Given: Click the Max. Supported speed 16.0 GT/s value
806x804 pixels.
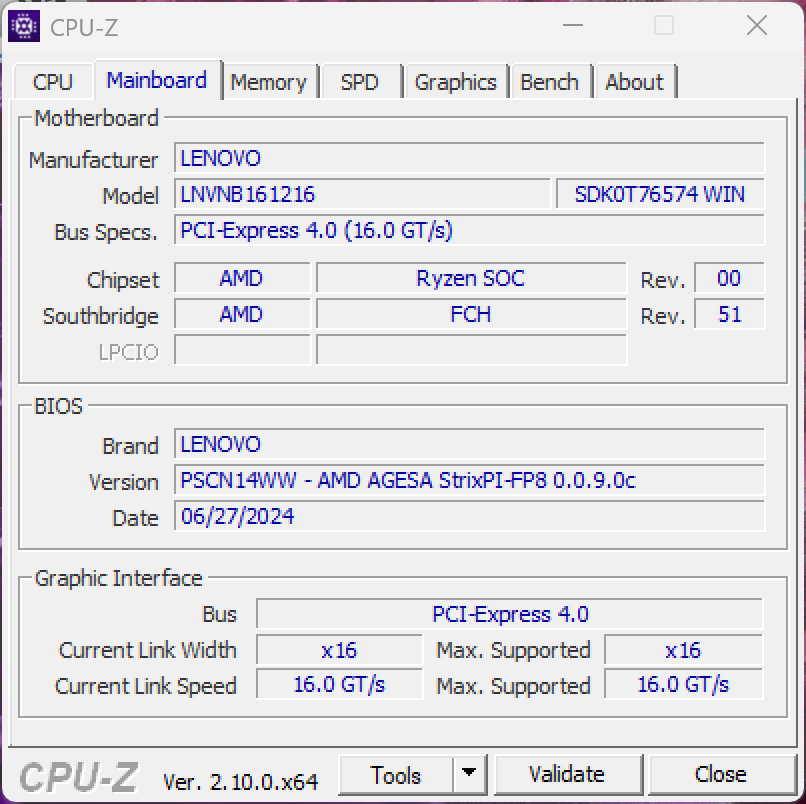Looking at the screenshot, I should pyautogui.click(x=684, y=684).
